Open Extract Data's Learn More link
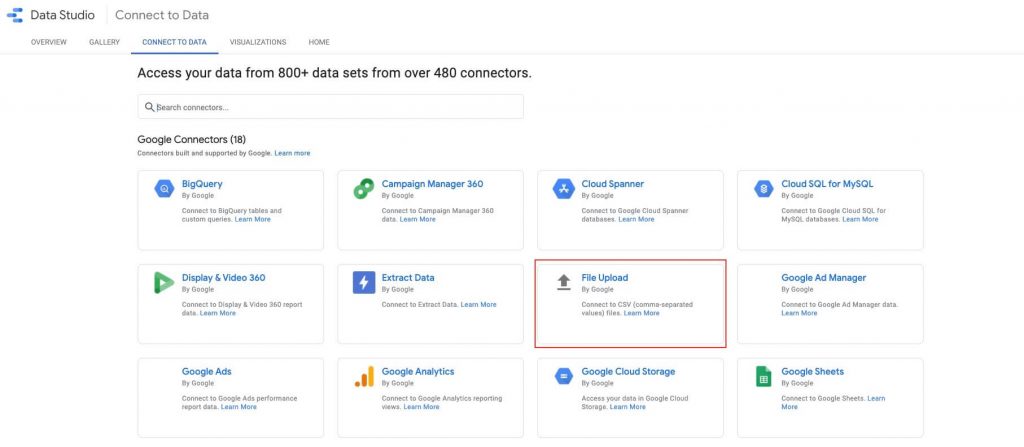Viewport: 1024px width, 447px height. coord(478,305)
